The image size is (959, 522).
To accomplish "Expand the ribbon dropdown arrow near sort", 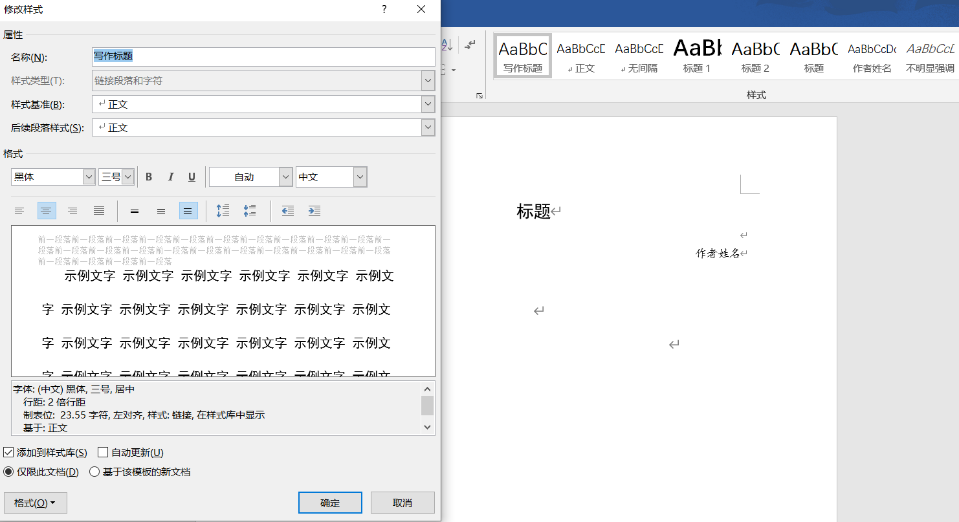I will [x=454, y=70].
